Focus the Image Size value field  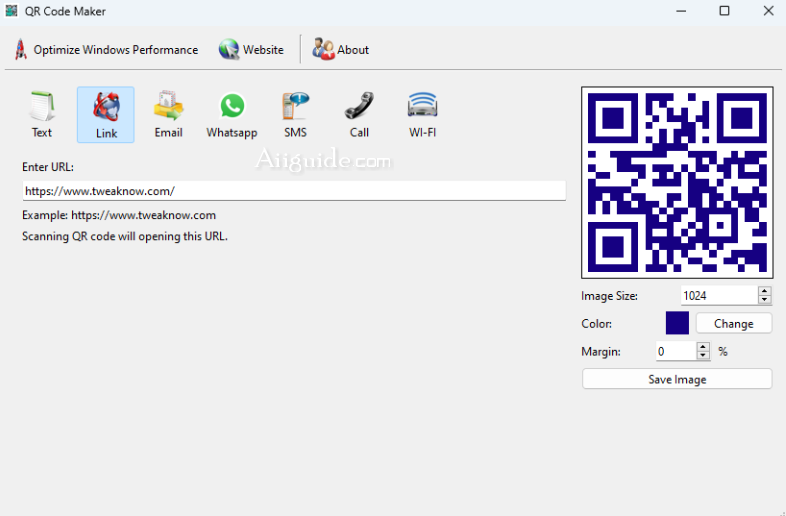pos(719,295)
